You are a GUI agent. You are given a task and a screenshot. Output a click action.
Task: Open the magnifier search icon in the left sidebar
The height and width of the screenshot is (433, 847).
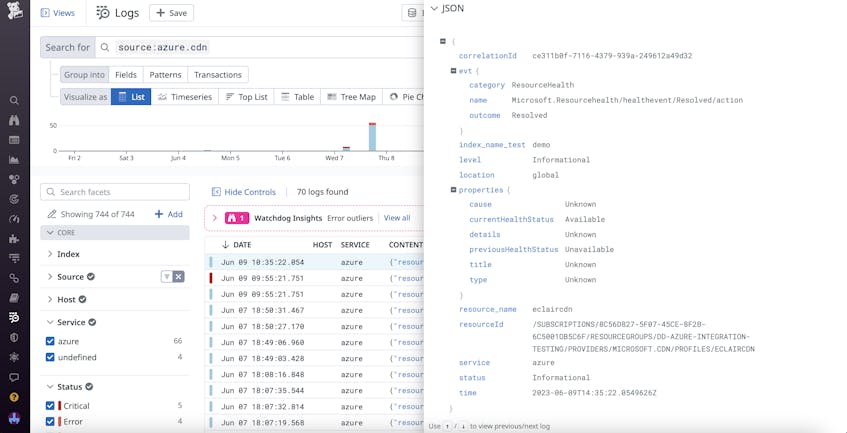(15, 100)
